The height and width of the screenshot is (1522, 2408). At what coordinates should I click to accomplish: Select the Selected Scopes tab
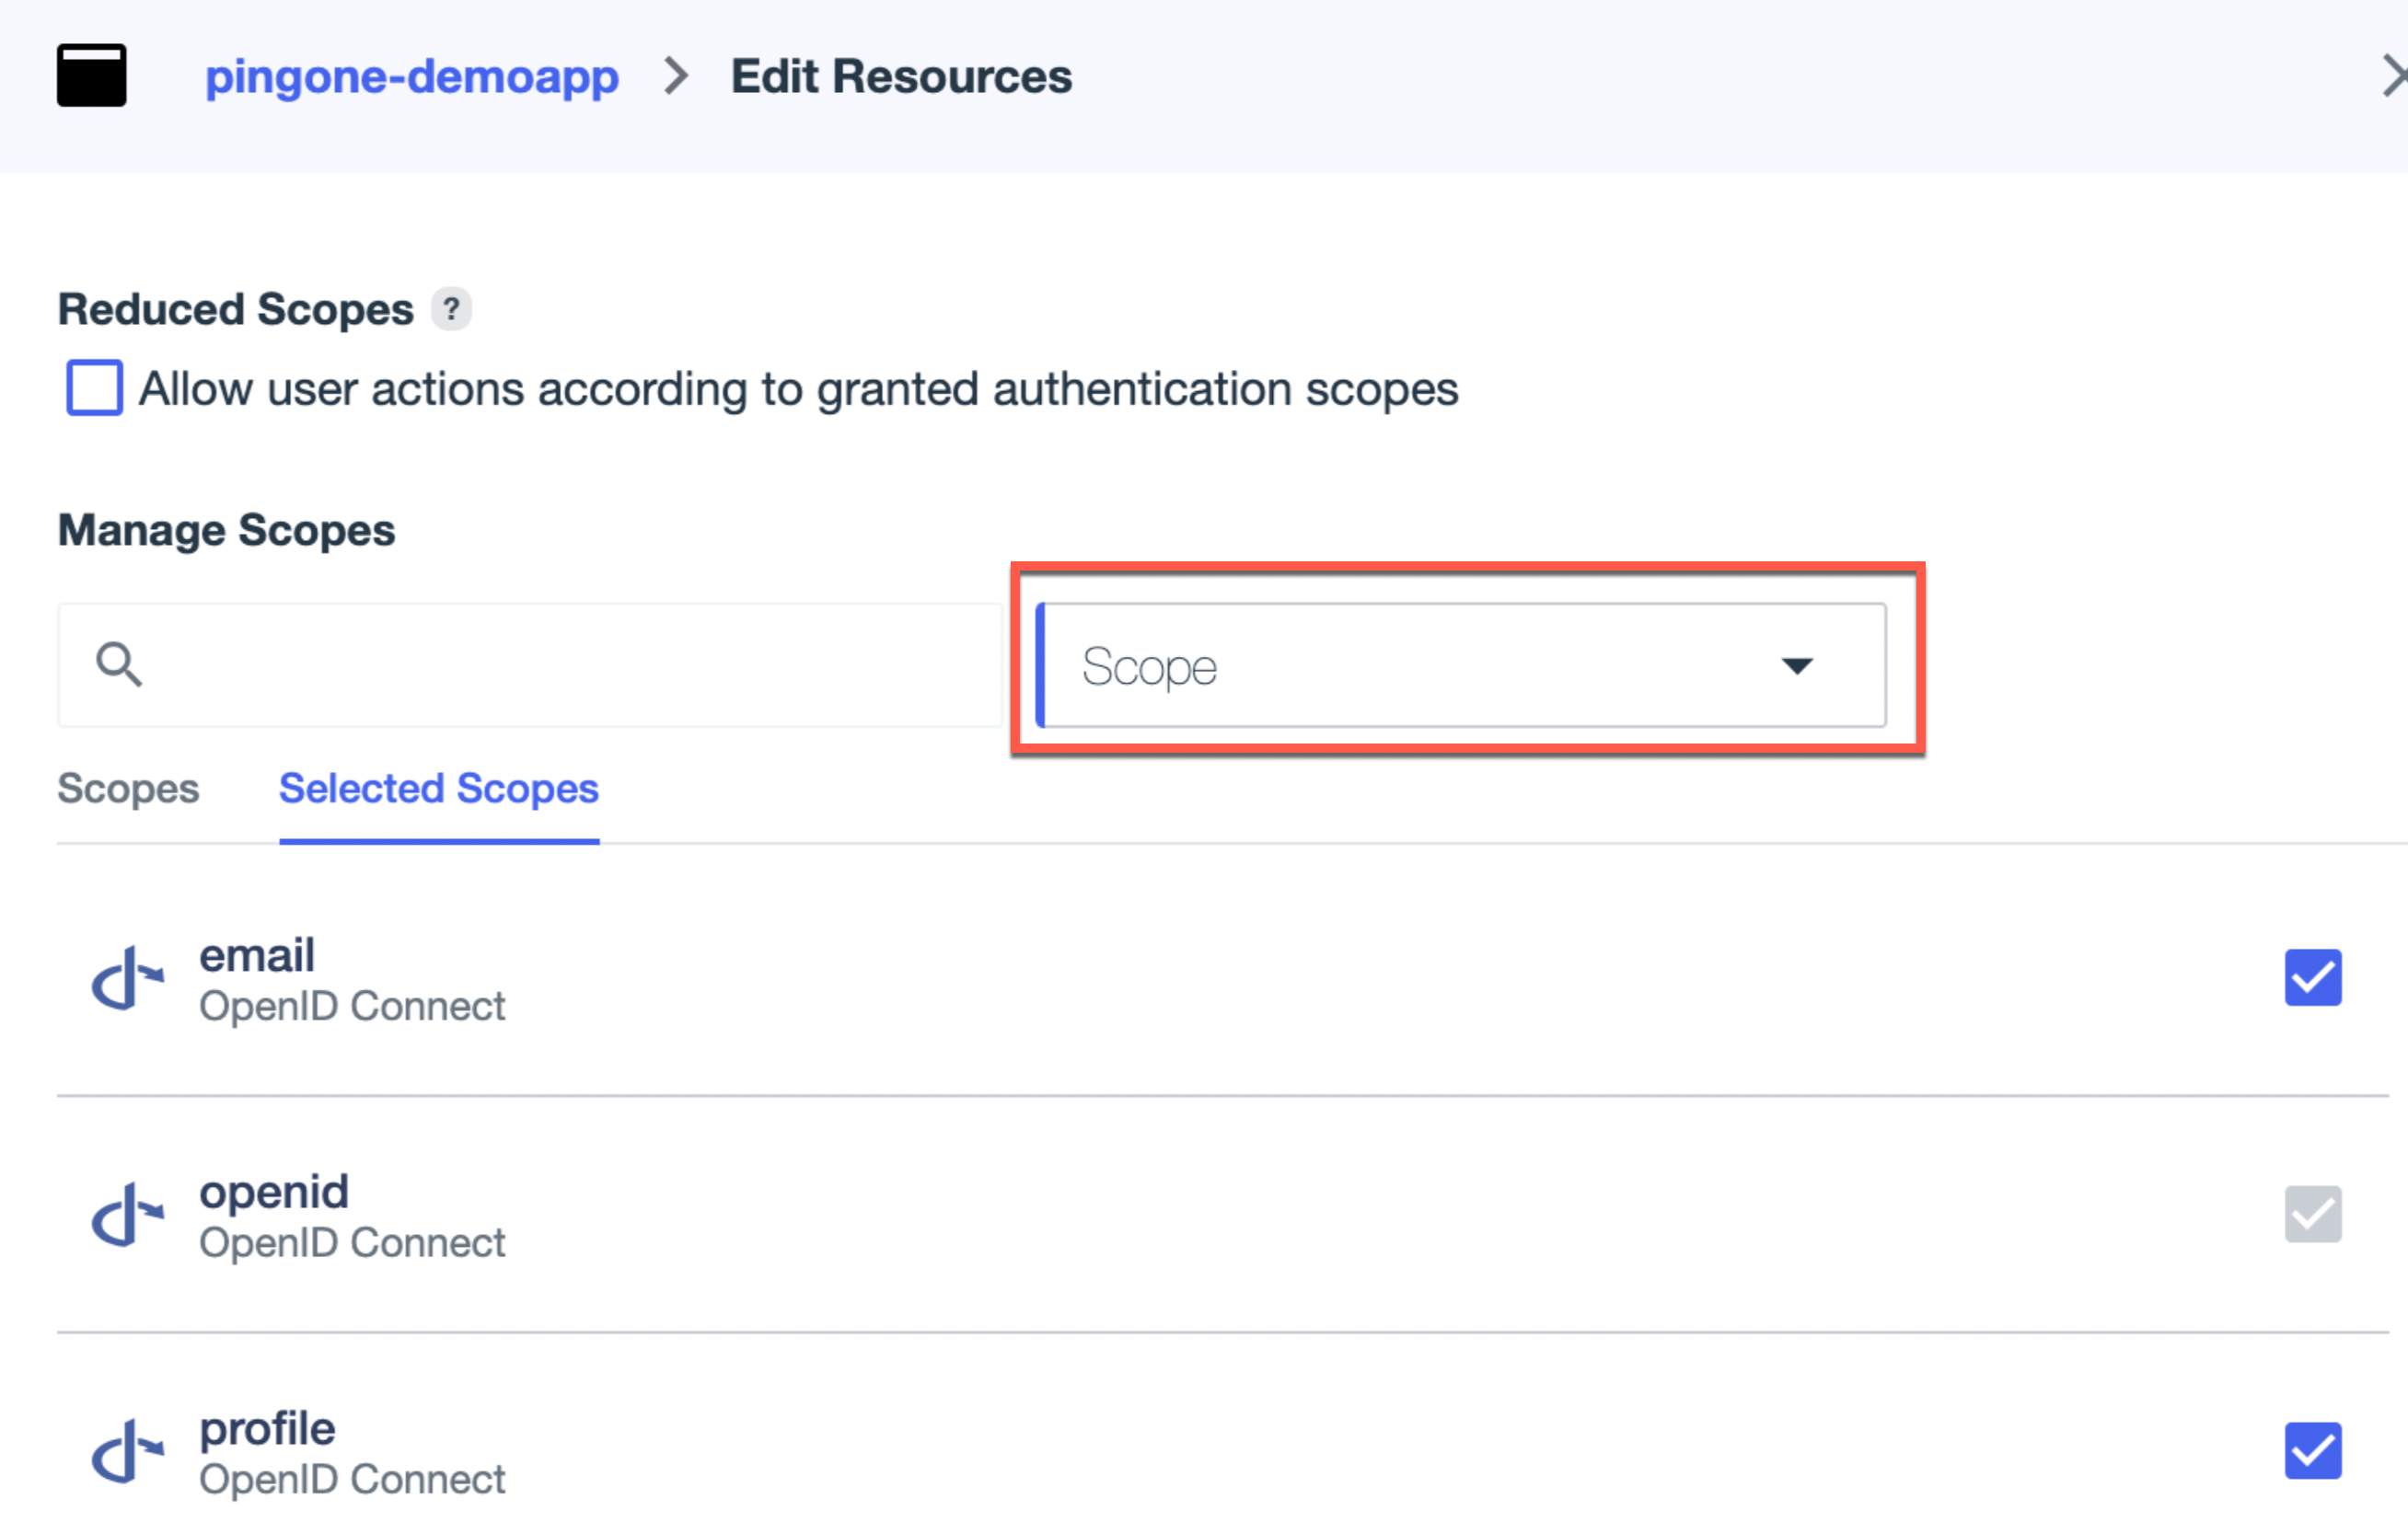click(x=438, y=789)
